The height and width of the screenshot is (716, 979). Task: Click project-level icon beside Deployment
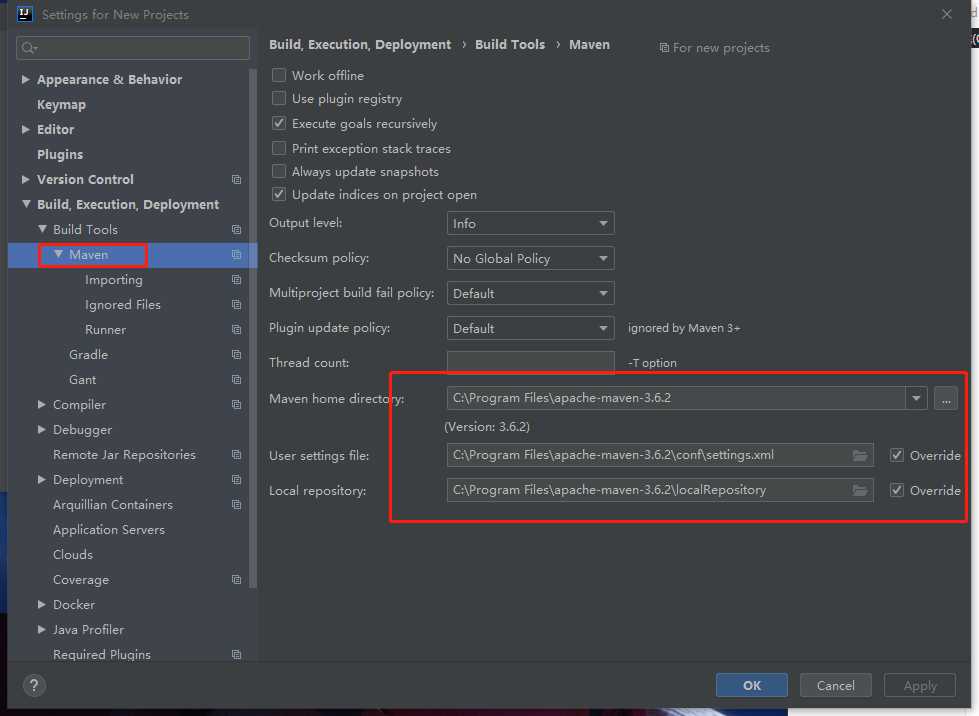tap(237, 479)
